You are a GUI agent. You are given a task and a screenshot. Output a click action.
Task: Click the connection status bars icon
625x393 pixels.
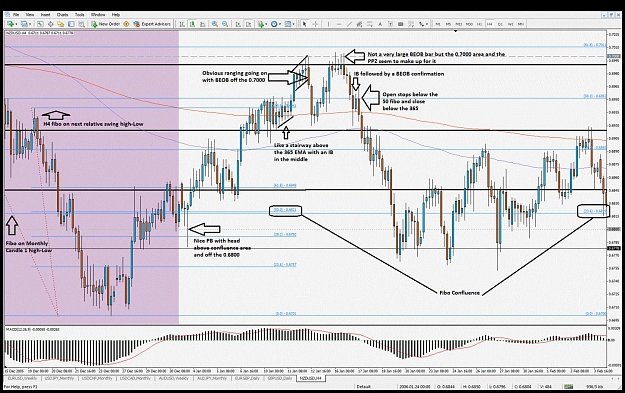(x=568, y=386)
